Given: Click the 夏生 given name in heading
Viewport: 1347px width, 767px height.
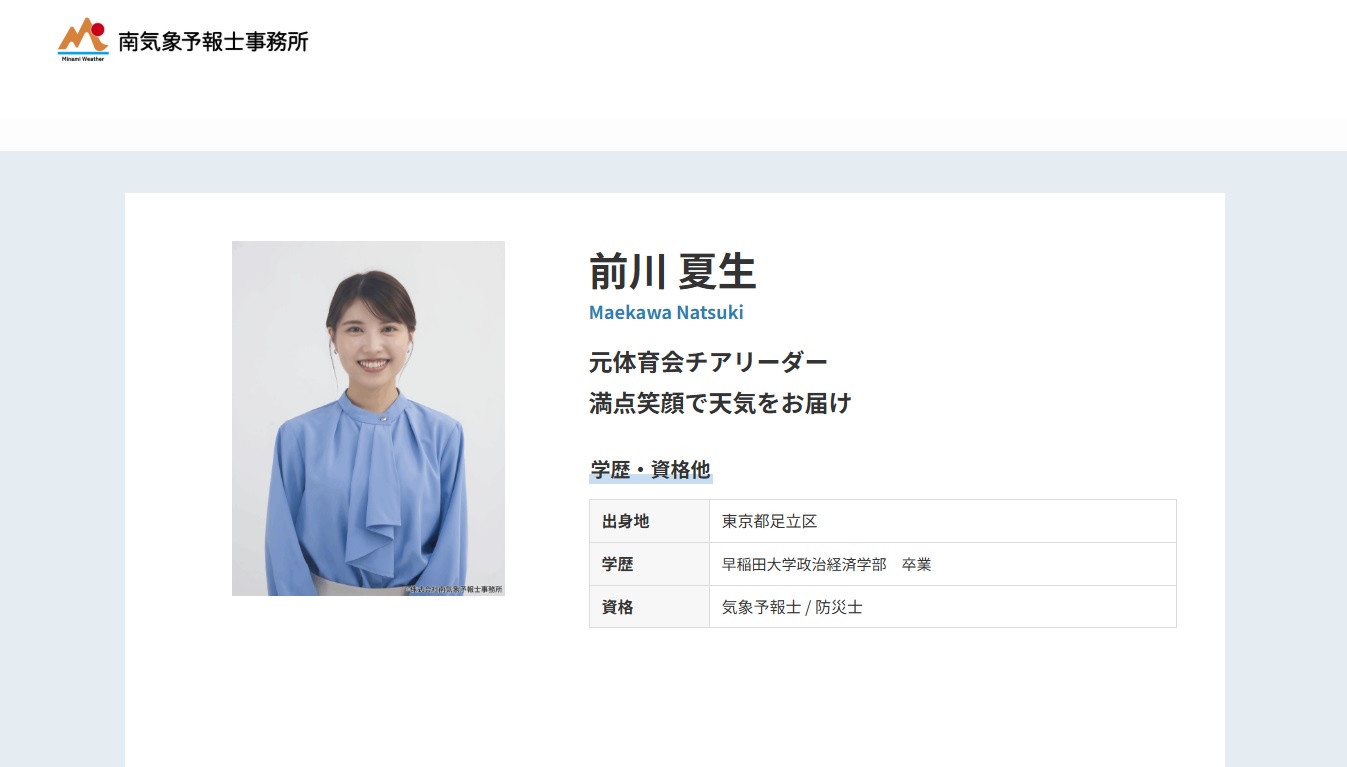Looking at the screenshot, I should coord(717,272).
